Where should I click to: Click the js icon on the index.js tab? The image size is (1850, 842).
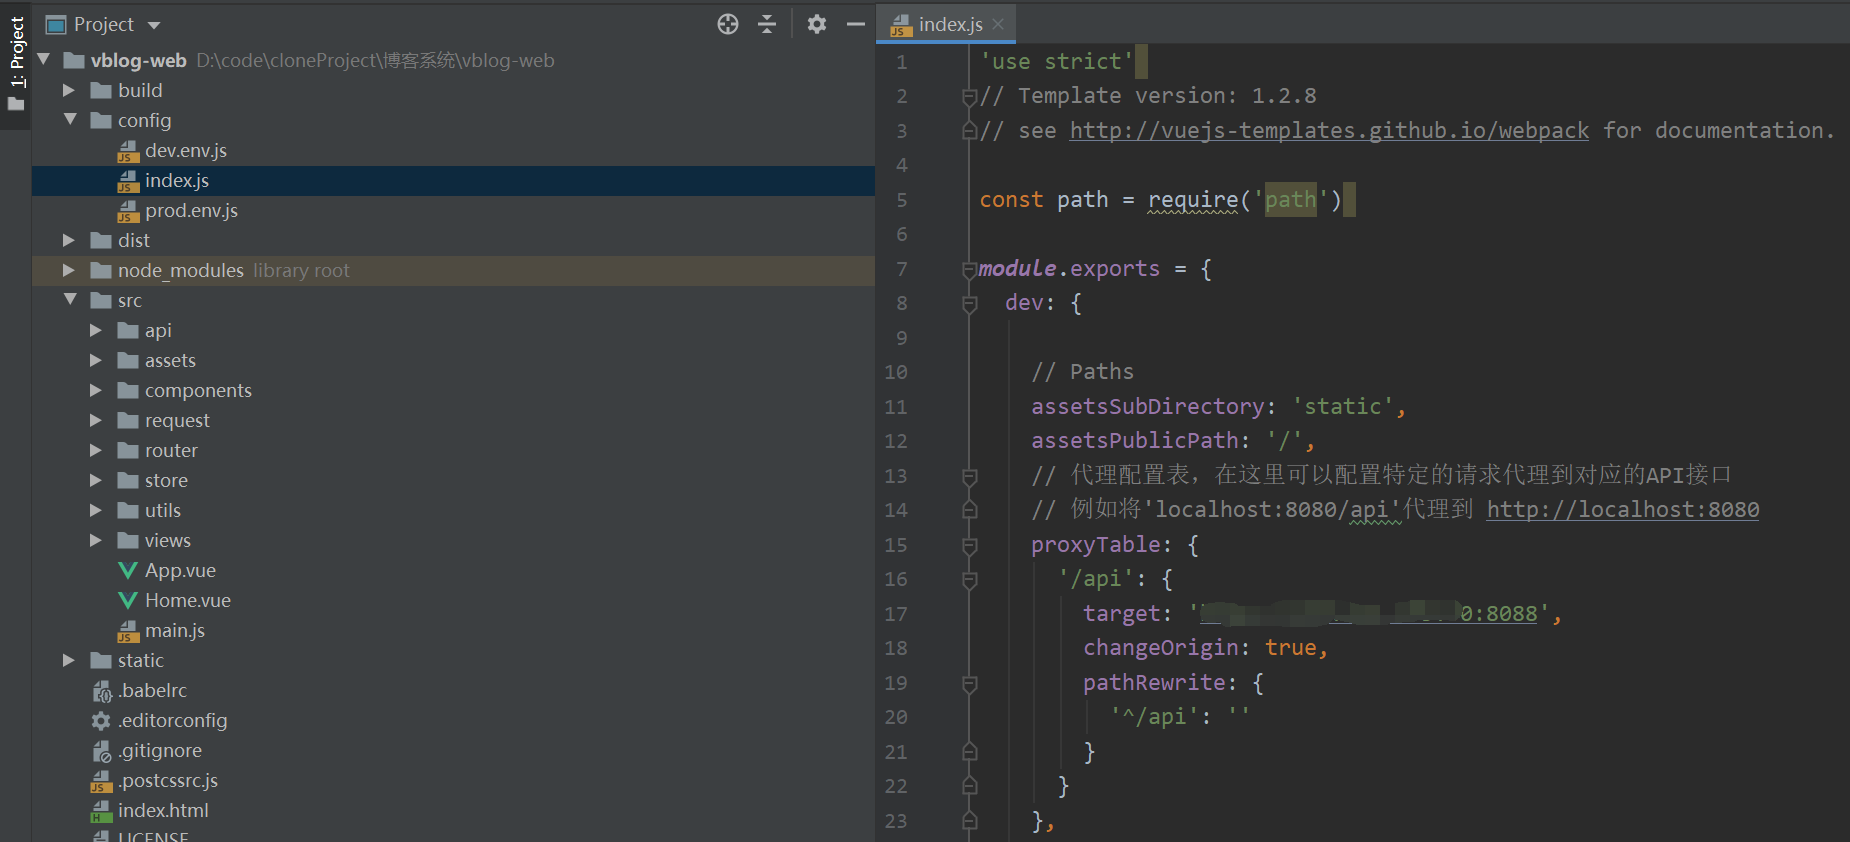tap(901, 25)
